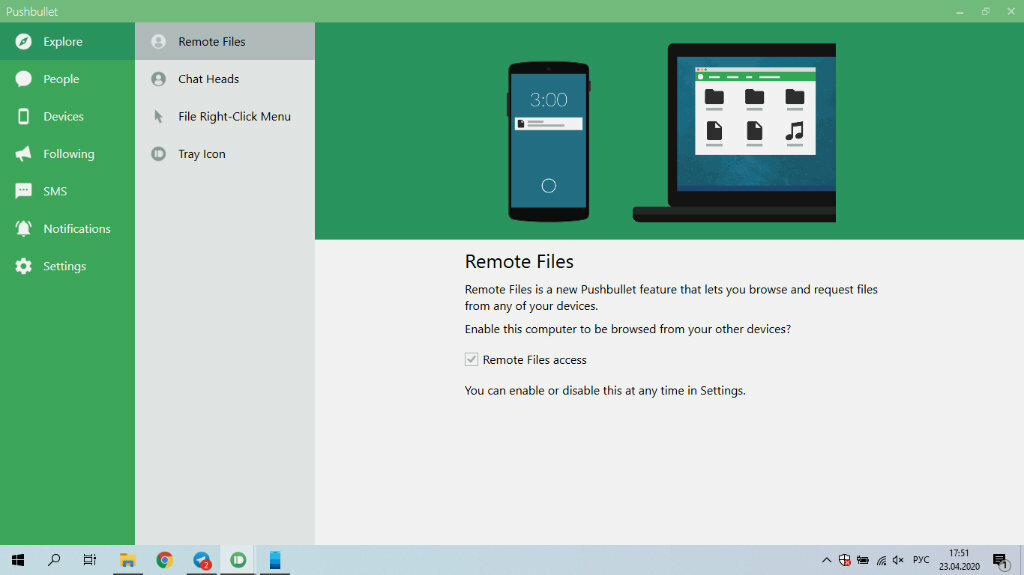Select the Remote Files list entry
The height and width of the screenshot is (575, 1024).
225,41
